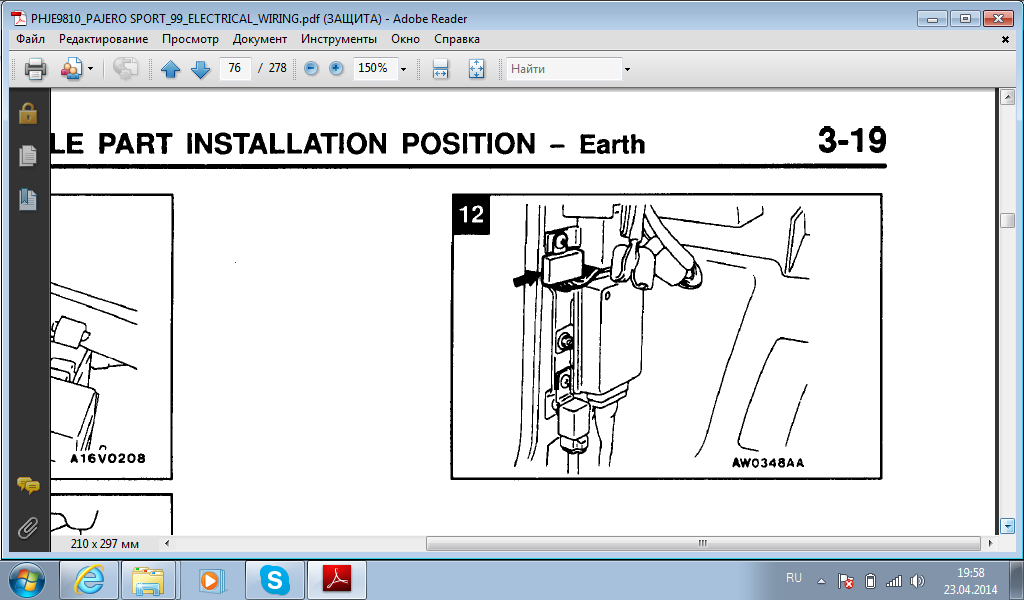Viewport: 1024px width, 600px height.
Task: Go to next page with down arrow
Action: pos(199,69)
